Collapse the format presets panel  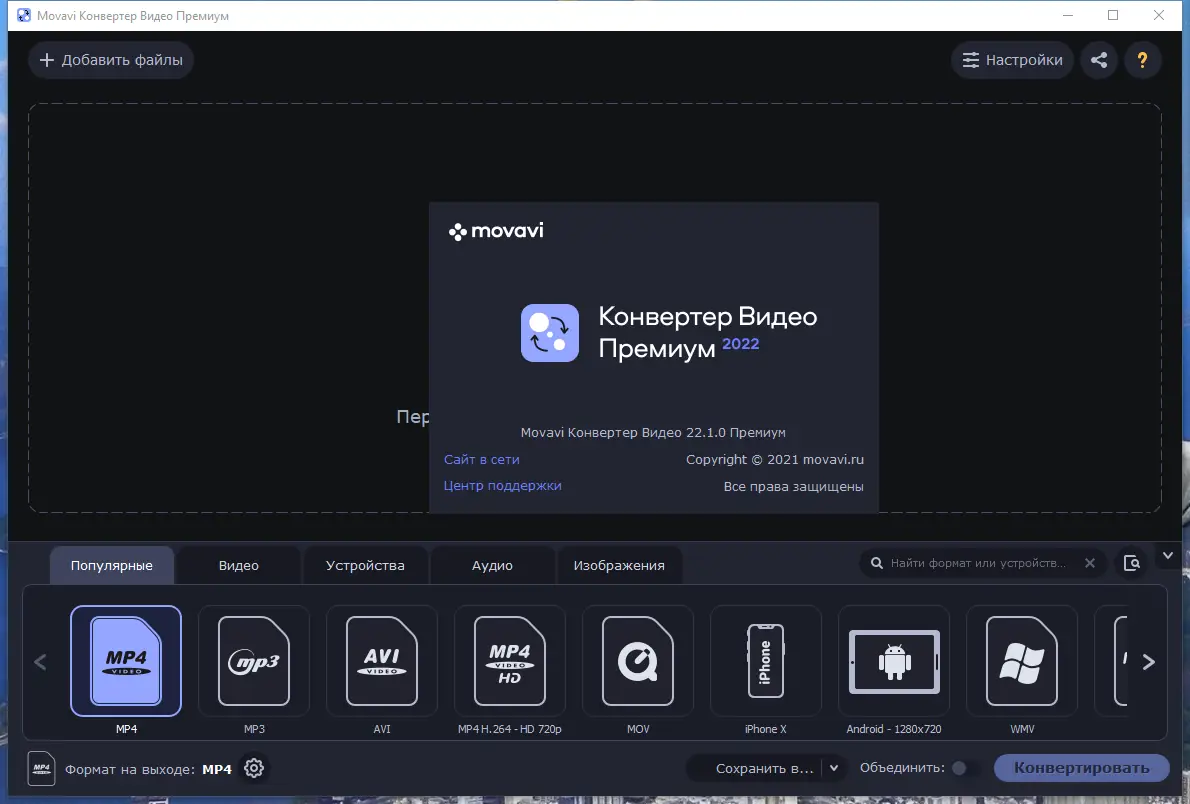coord(1167,554)
